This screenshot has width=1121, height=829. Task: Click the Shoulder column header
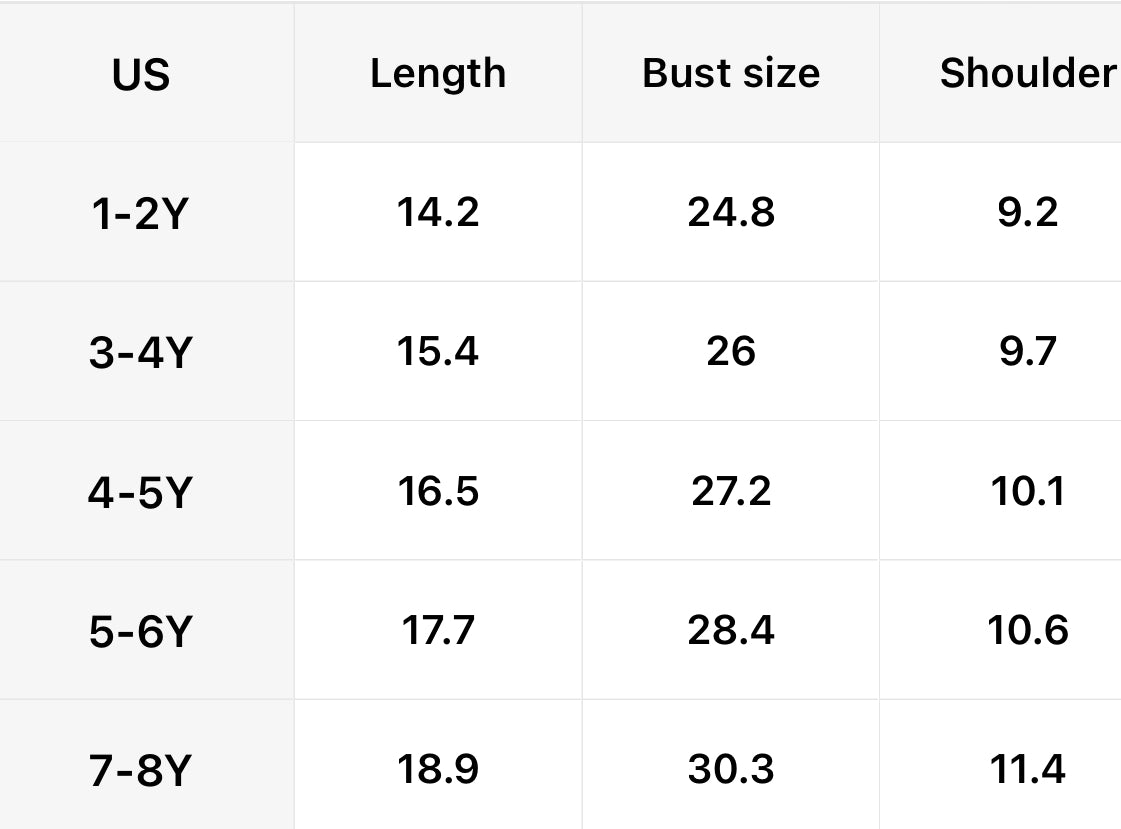(x=1027, y=73)
